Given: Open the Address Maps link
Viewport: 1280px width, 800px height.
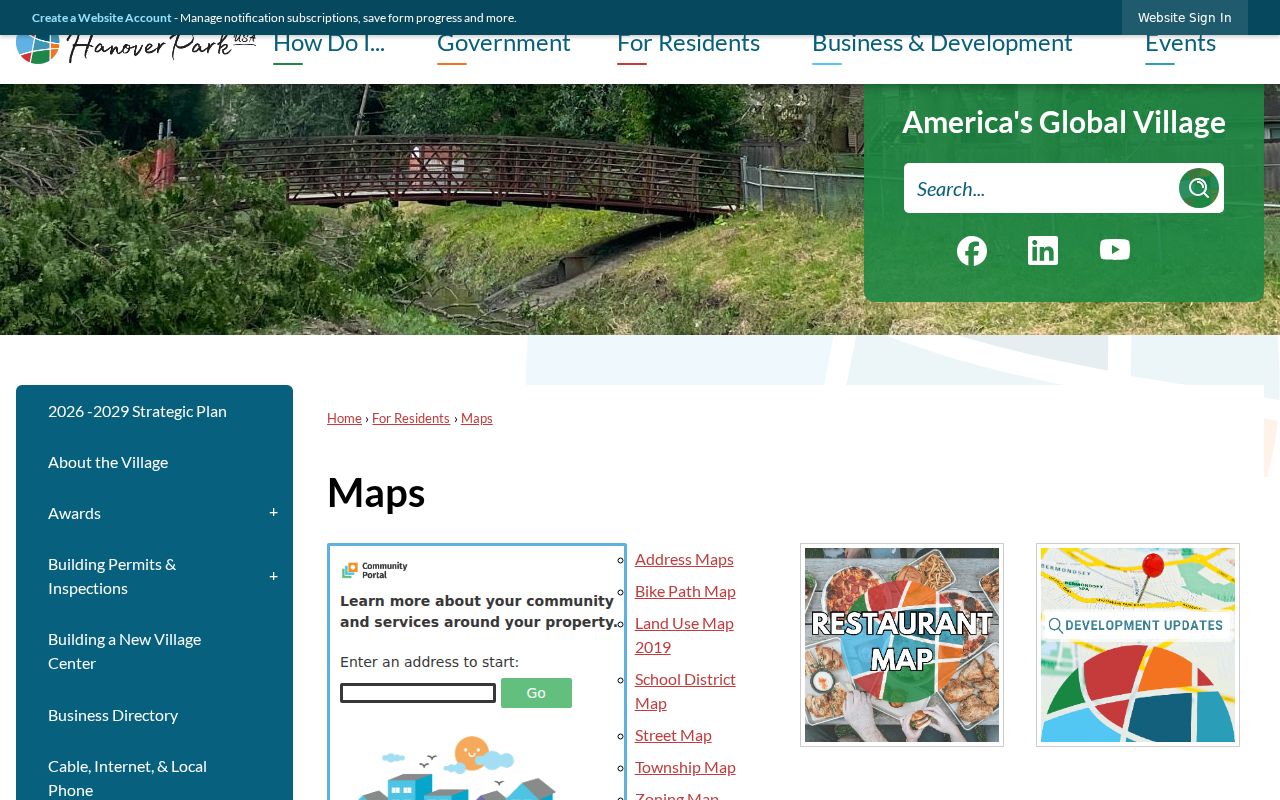Looking at the screenshot, I should (x=684, y=559).
